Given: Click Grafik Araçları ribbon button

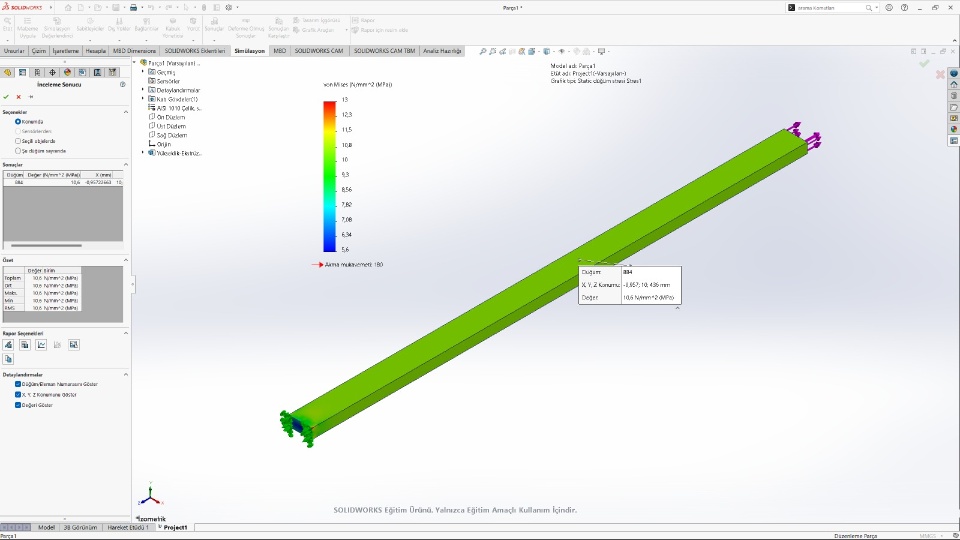Looking at the screenshot, I should (x=313, y=30).
